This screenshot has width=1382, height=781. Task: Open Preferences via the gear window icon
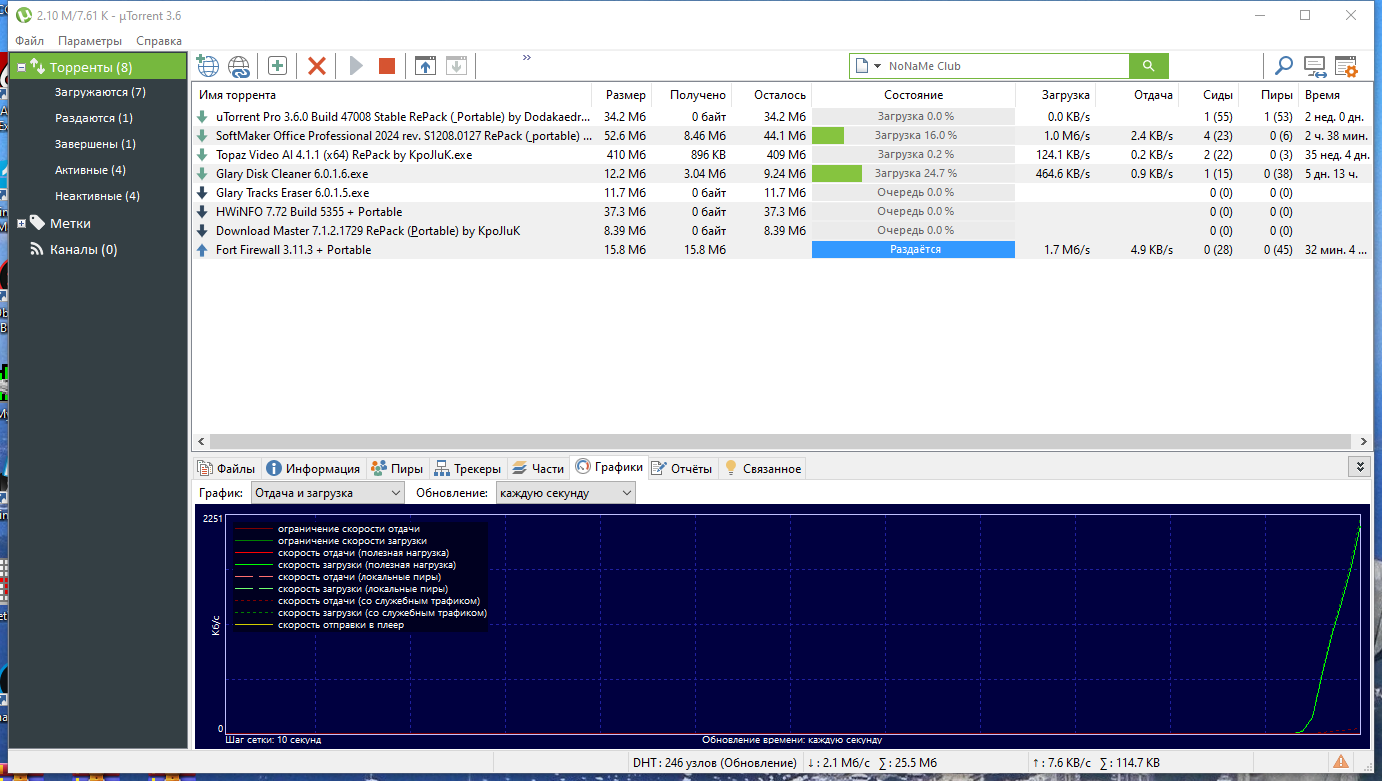pyautogui.click(x=1346, y=66)
